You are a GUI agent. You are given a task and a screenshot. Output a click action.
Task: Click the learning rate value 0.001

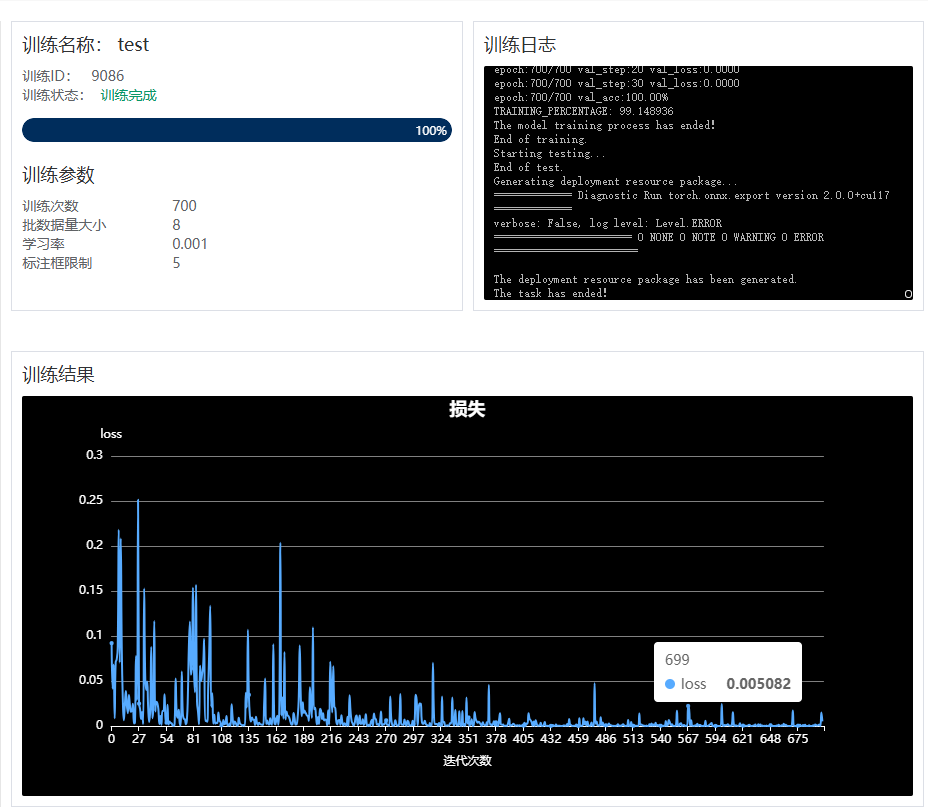coord(190,244)
